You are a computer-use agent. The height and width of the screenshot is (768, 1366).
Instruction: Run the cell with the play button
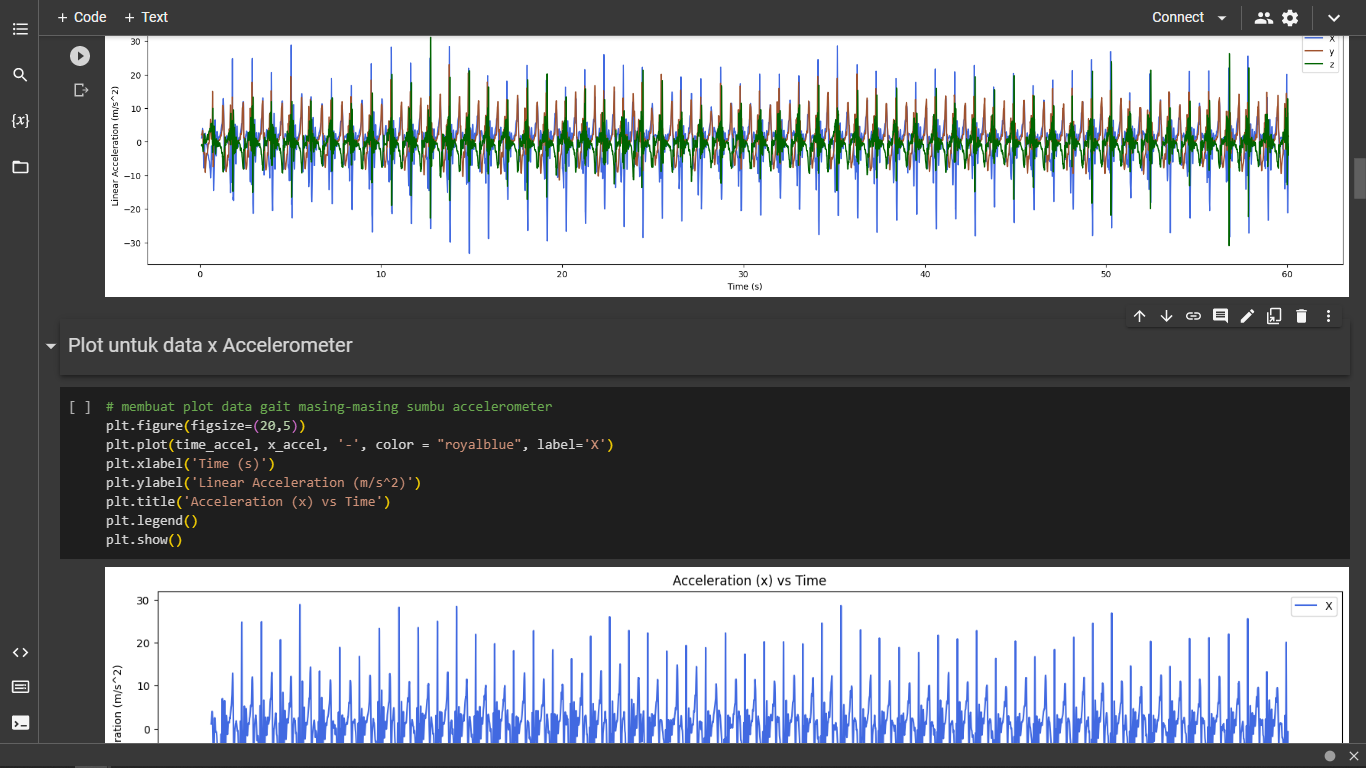[80, 57]
